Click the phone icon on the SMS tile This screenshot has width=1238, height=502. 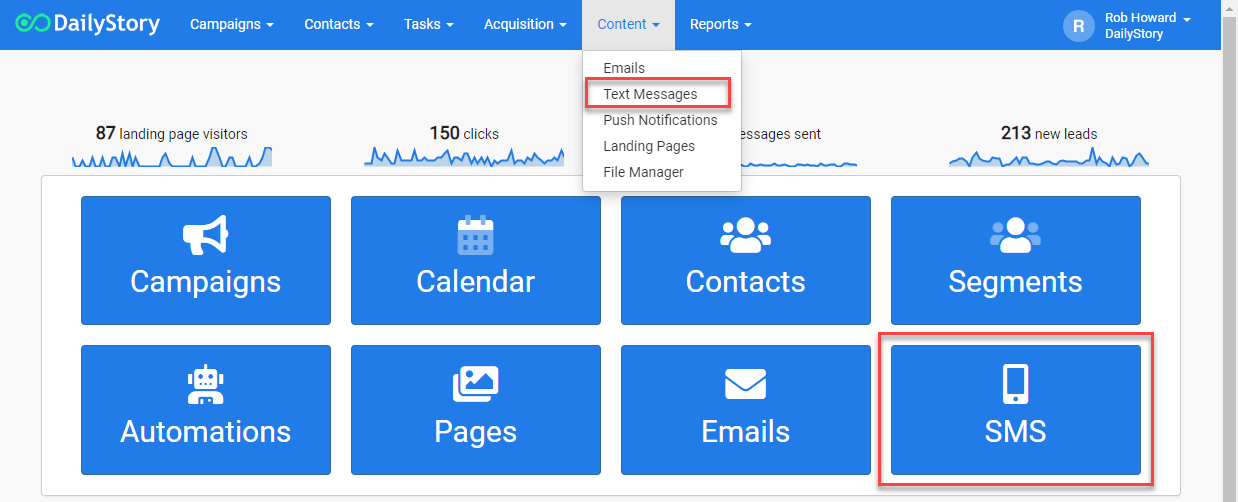point(1015,385)
